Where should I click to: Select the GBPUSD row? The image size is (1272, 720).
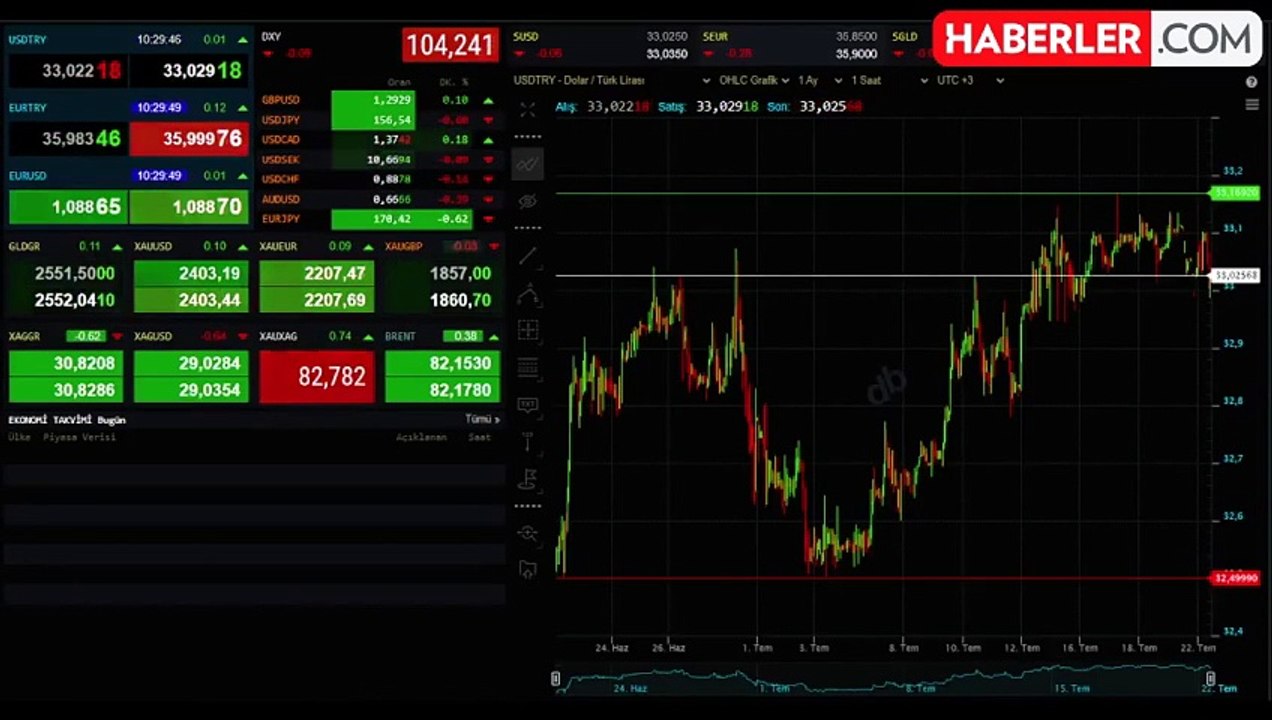[378, 100]
